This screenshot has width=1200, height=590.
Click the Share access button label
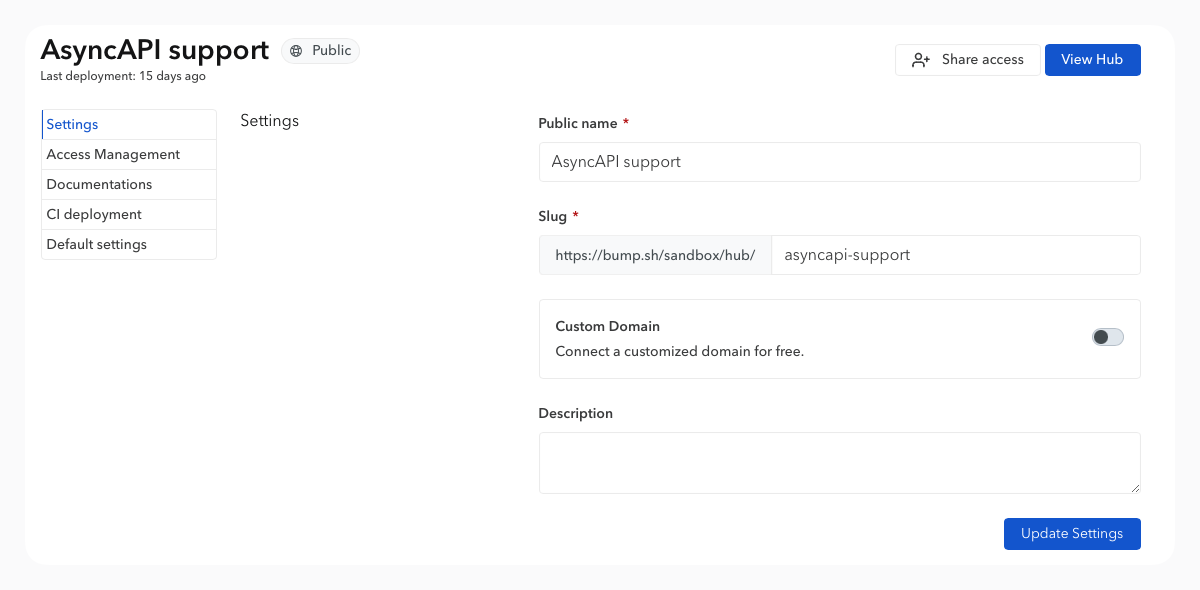pyautogui.click(x=982, y=60)
